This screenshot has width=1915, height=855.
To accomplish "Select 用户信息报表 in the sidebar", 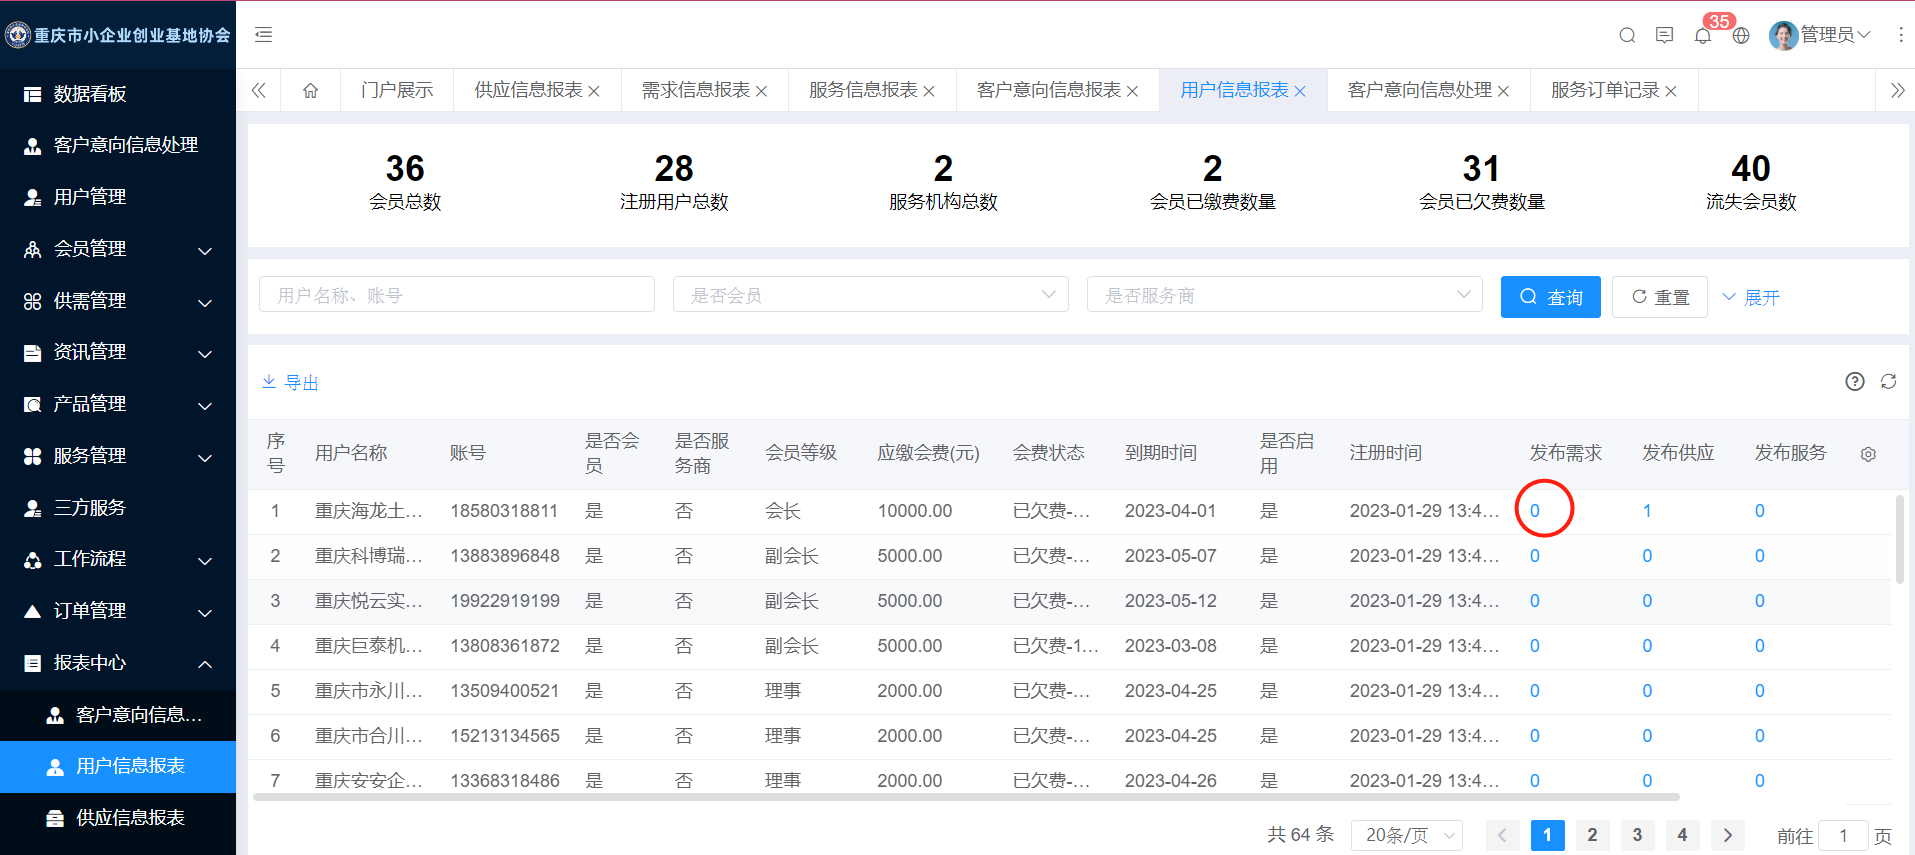I will click(118, 766).
